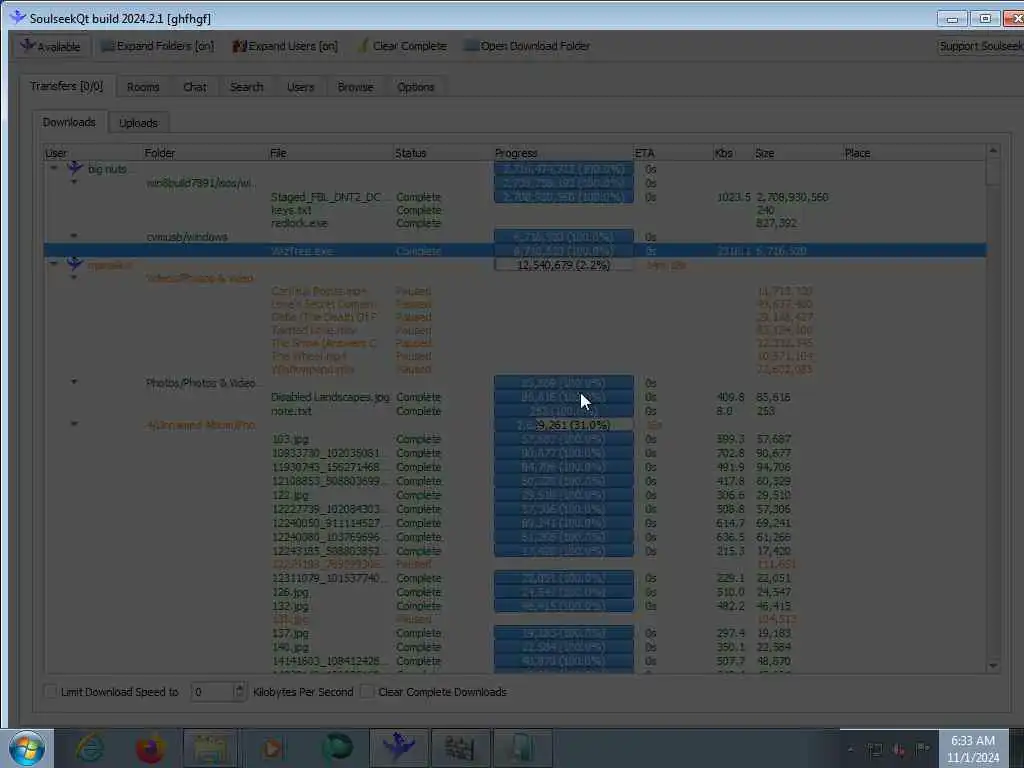Select the 103.jpg file row
Image resolution: width=1024 pixels, height=768 pixels.
coord(515,440)
